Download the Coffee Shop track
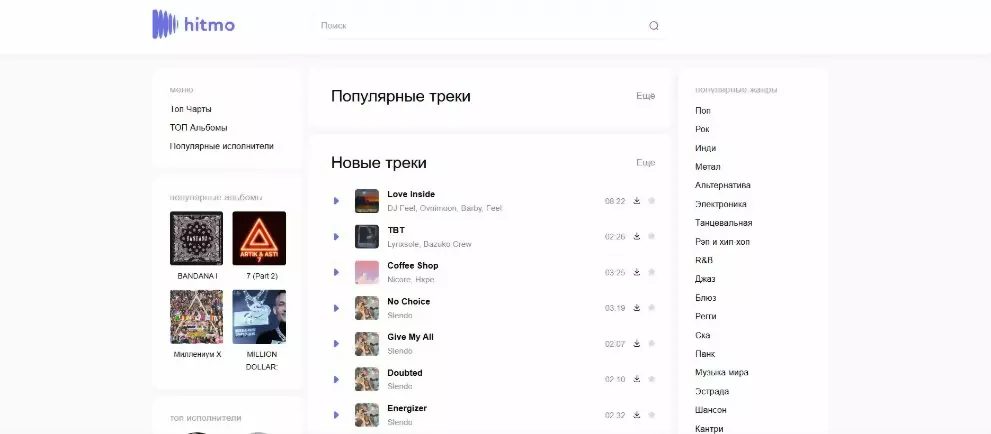Viewport: 991px width, 434px height. point(636,272)
